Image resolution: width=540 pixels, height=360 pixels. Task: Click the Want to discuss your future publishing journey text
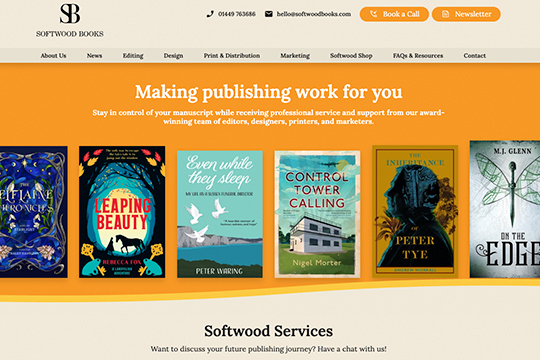269,349
